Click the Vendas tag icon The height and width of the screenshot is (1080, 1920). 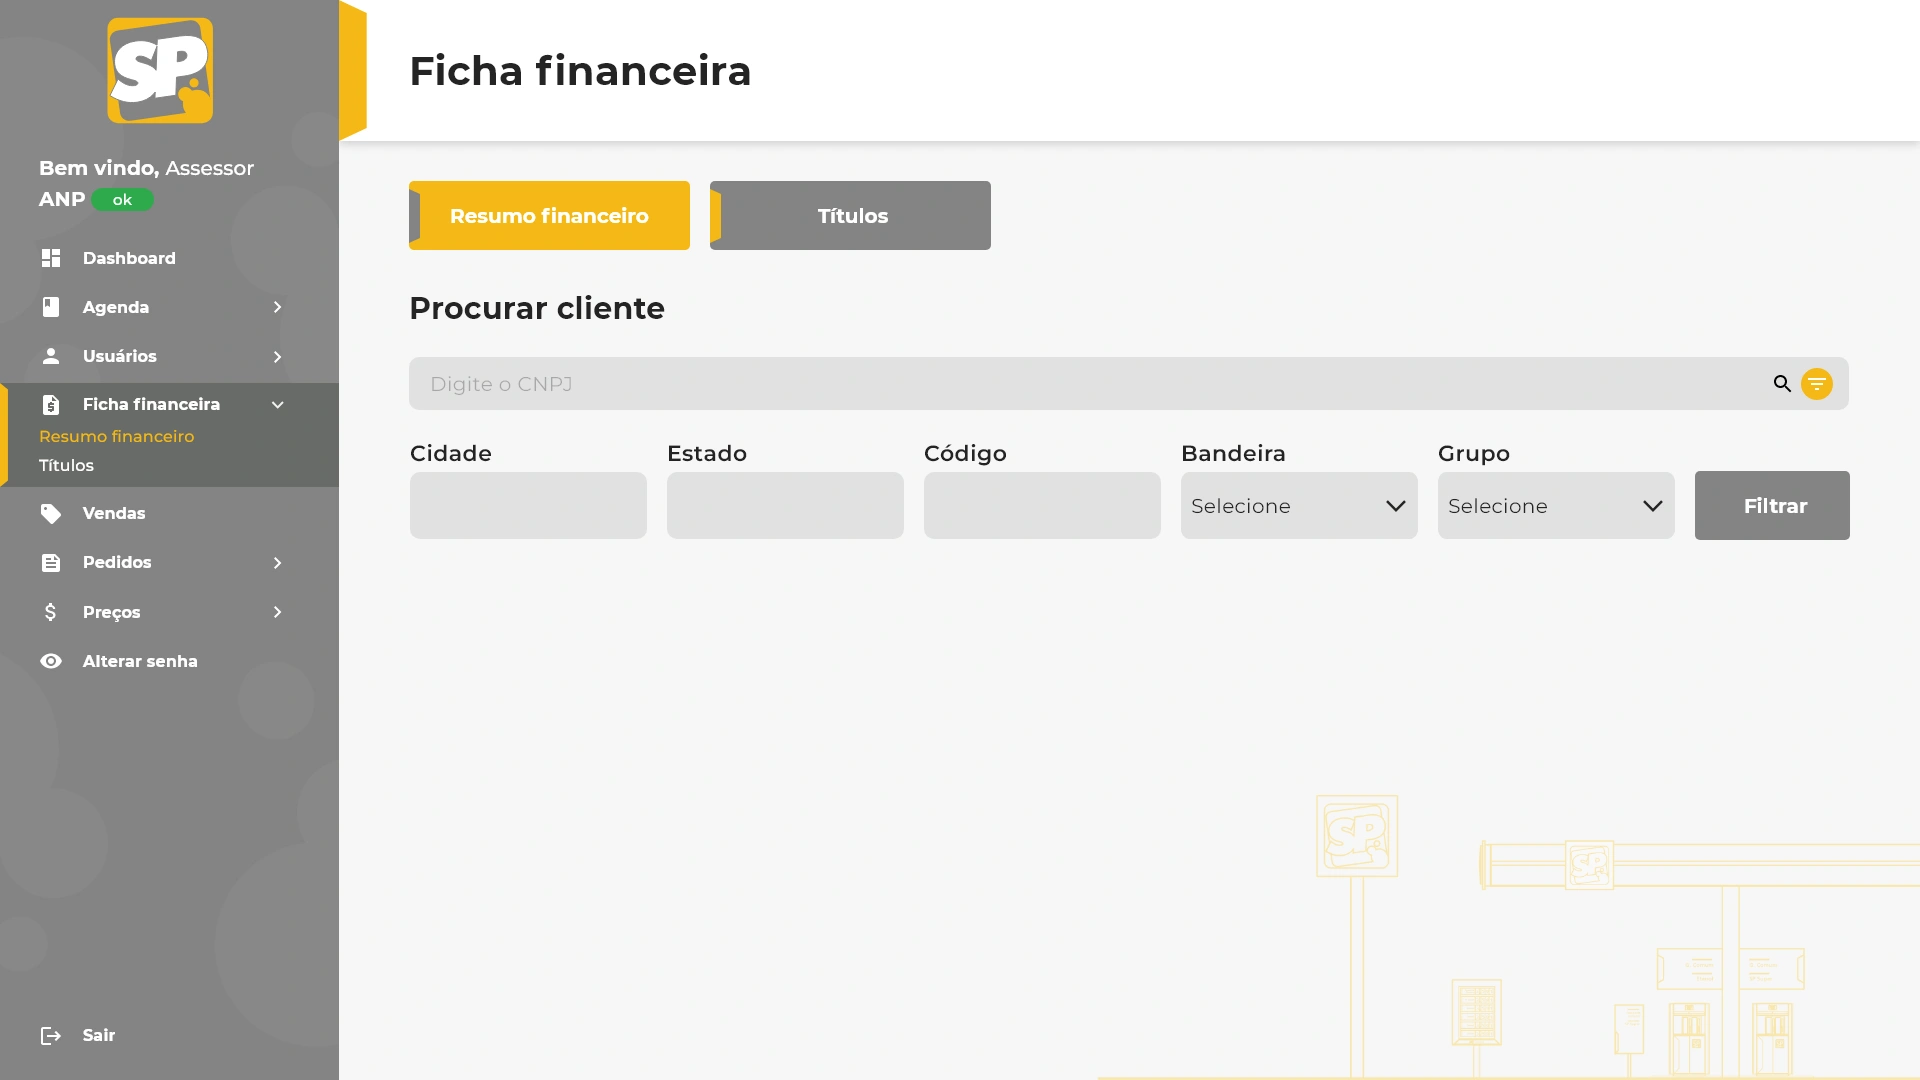(51, 514)
